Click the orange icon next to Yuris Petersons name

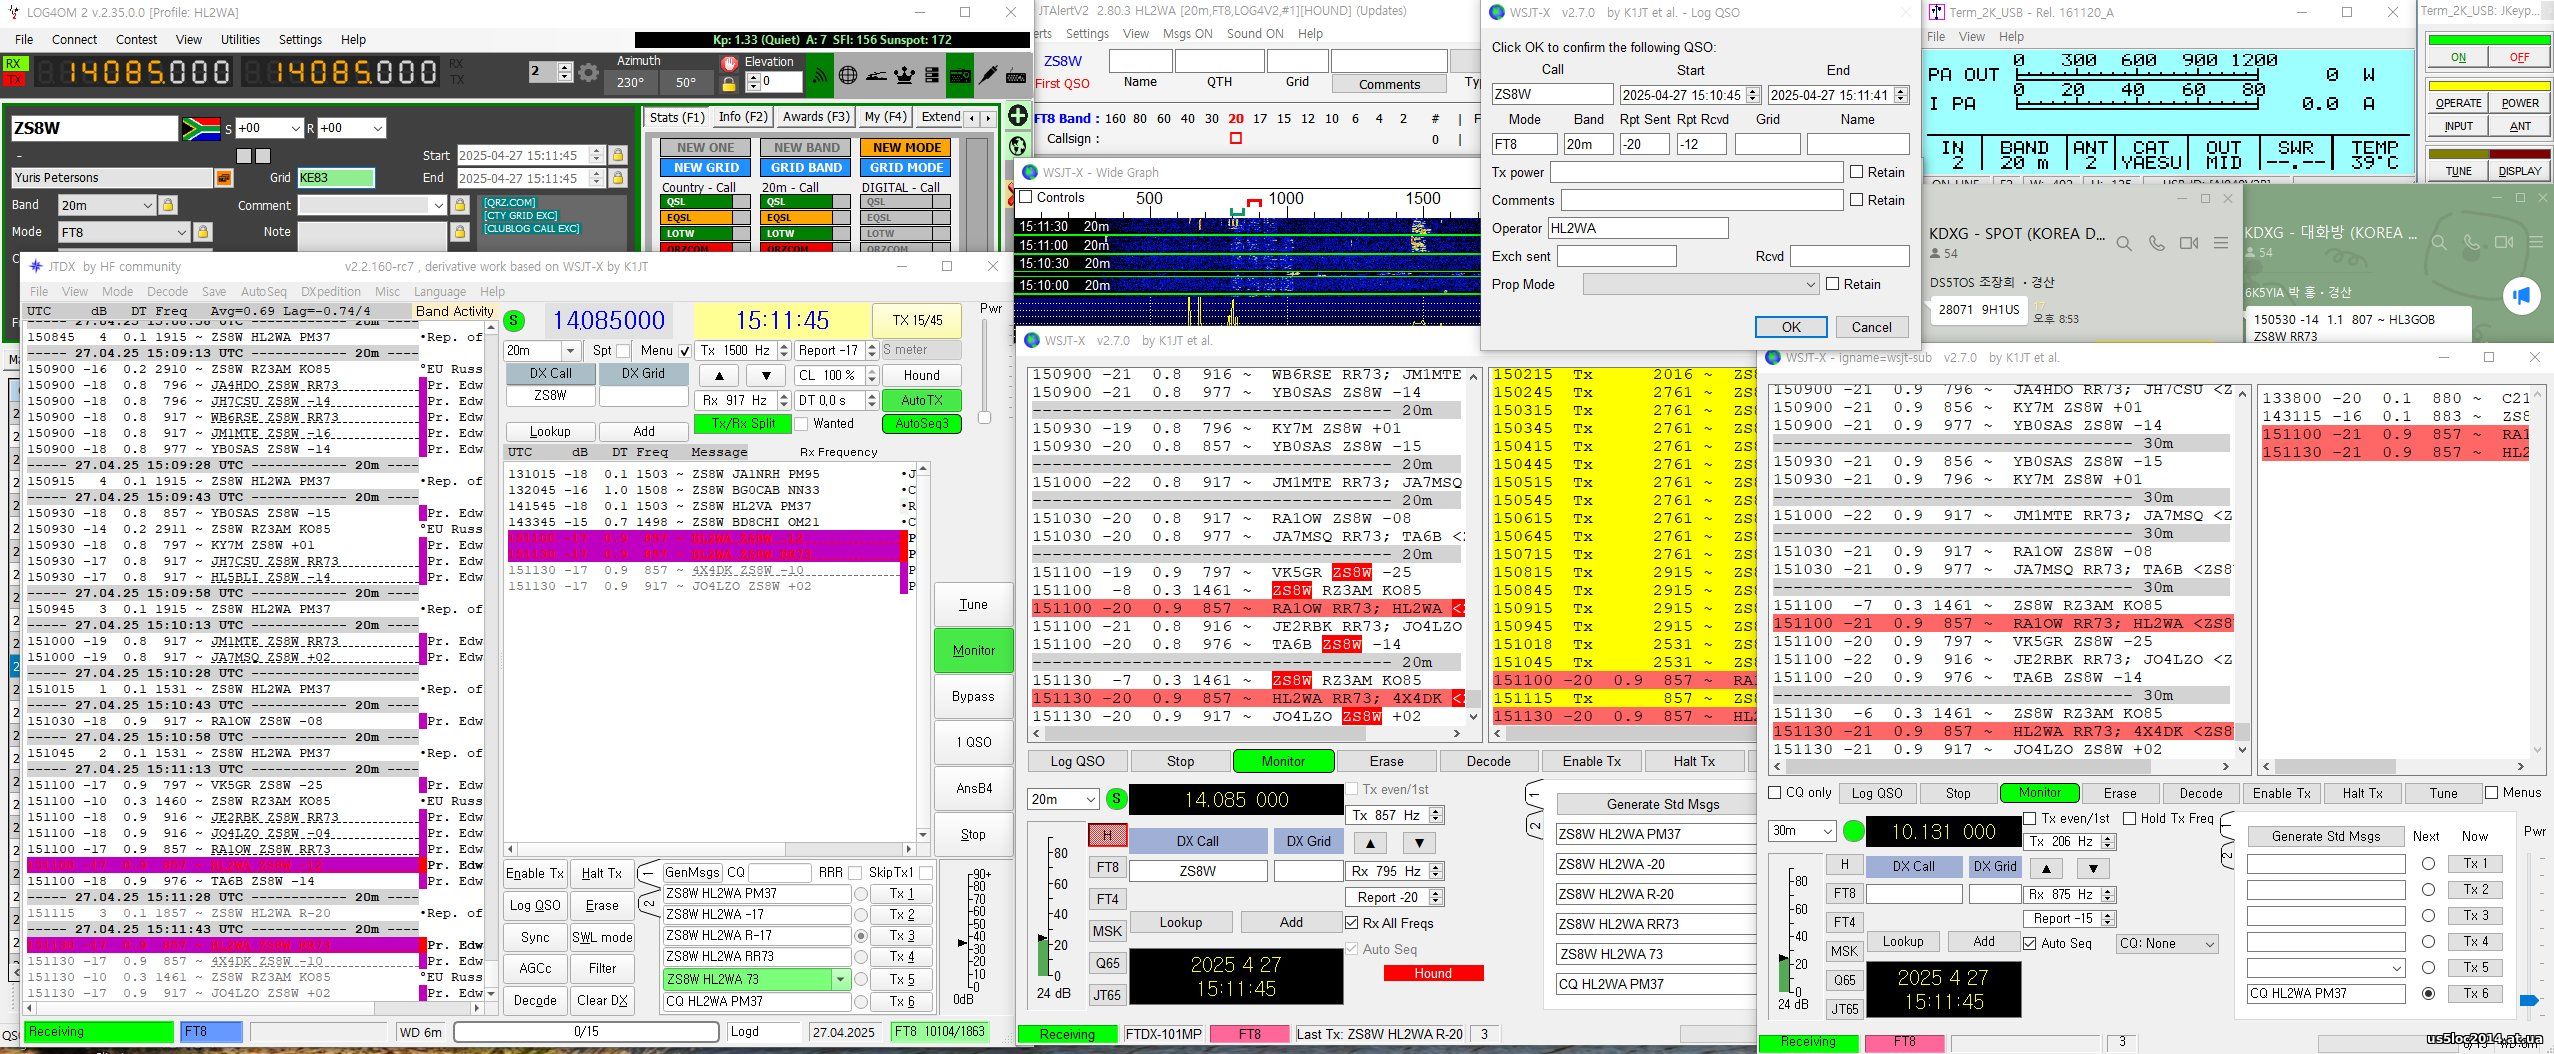coord(224,178)
